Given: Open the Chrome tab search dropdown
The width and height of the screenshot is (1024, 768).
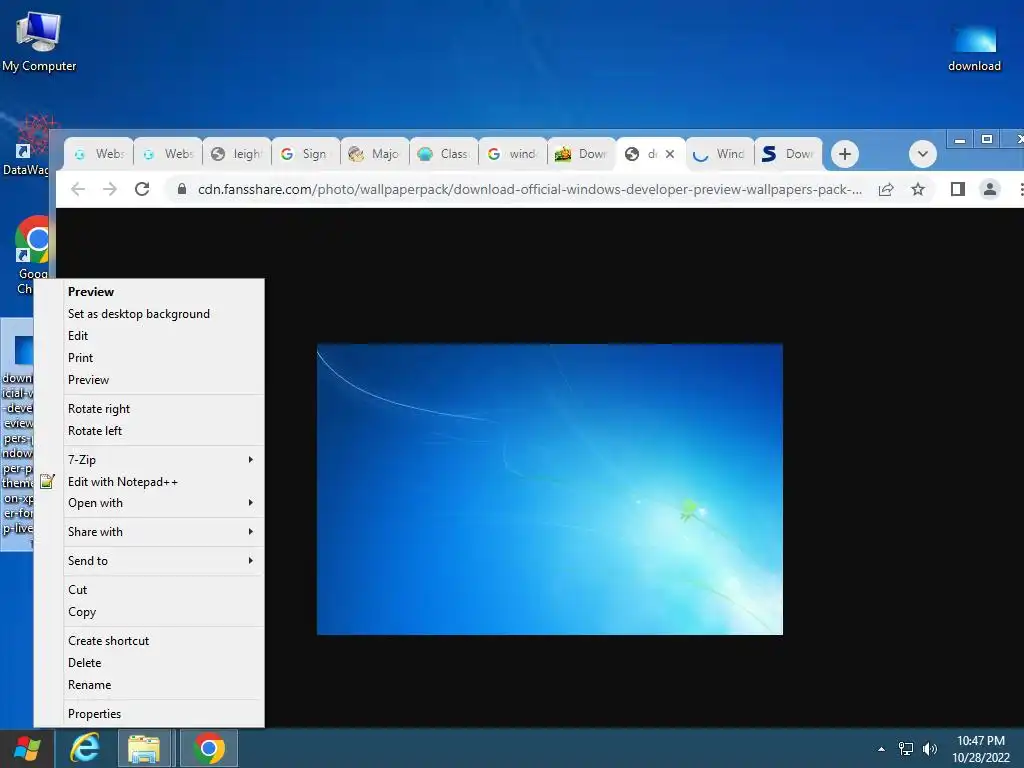Looking at the screenshot, I should tap(923, 154).
